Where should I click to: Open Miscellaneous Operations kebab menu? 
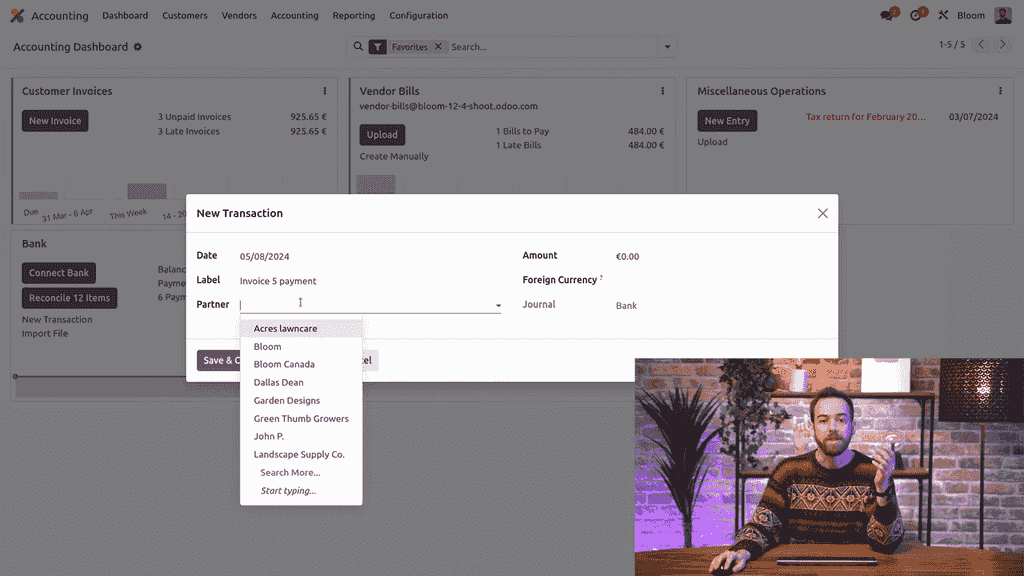pos(1000,91)
